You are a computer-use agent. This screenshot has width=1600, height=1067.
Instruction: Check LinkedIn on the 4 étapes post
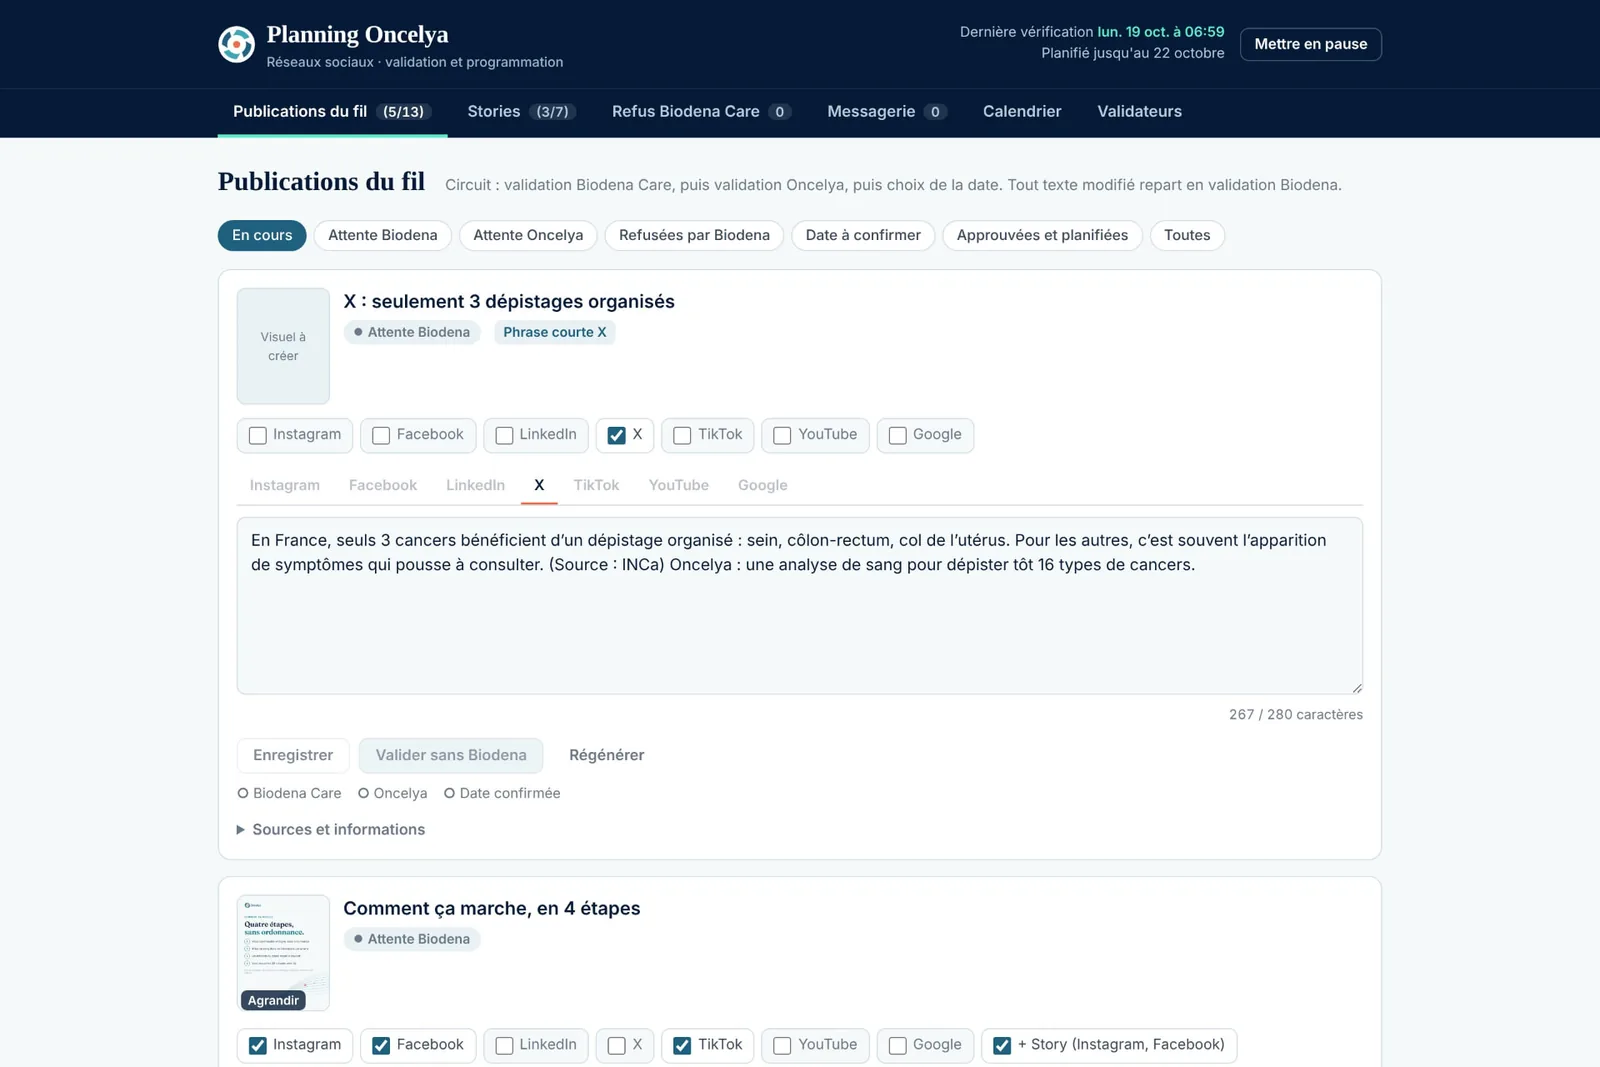click(504, 1045)
